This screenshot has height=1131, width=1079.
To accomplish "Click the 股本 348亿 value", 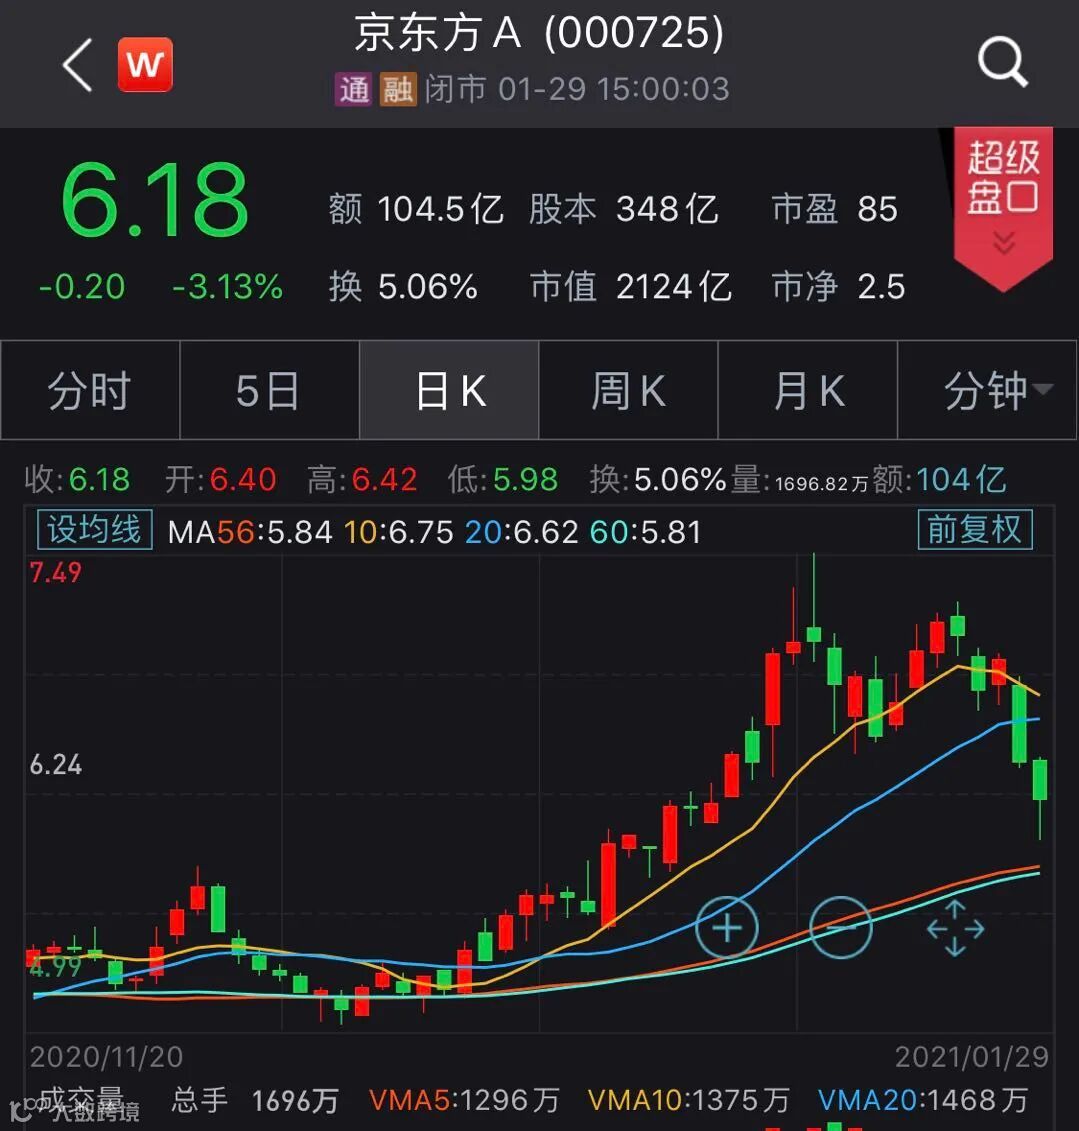I will pyautogui.click(x=623, y=209).
